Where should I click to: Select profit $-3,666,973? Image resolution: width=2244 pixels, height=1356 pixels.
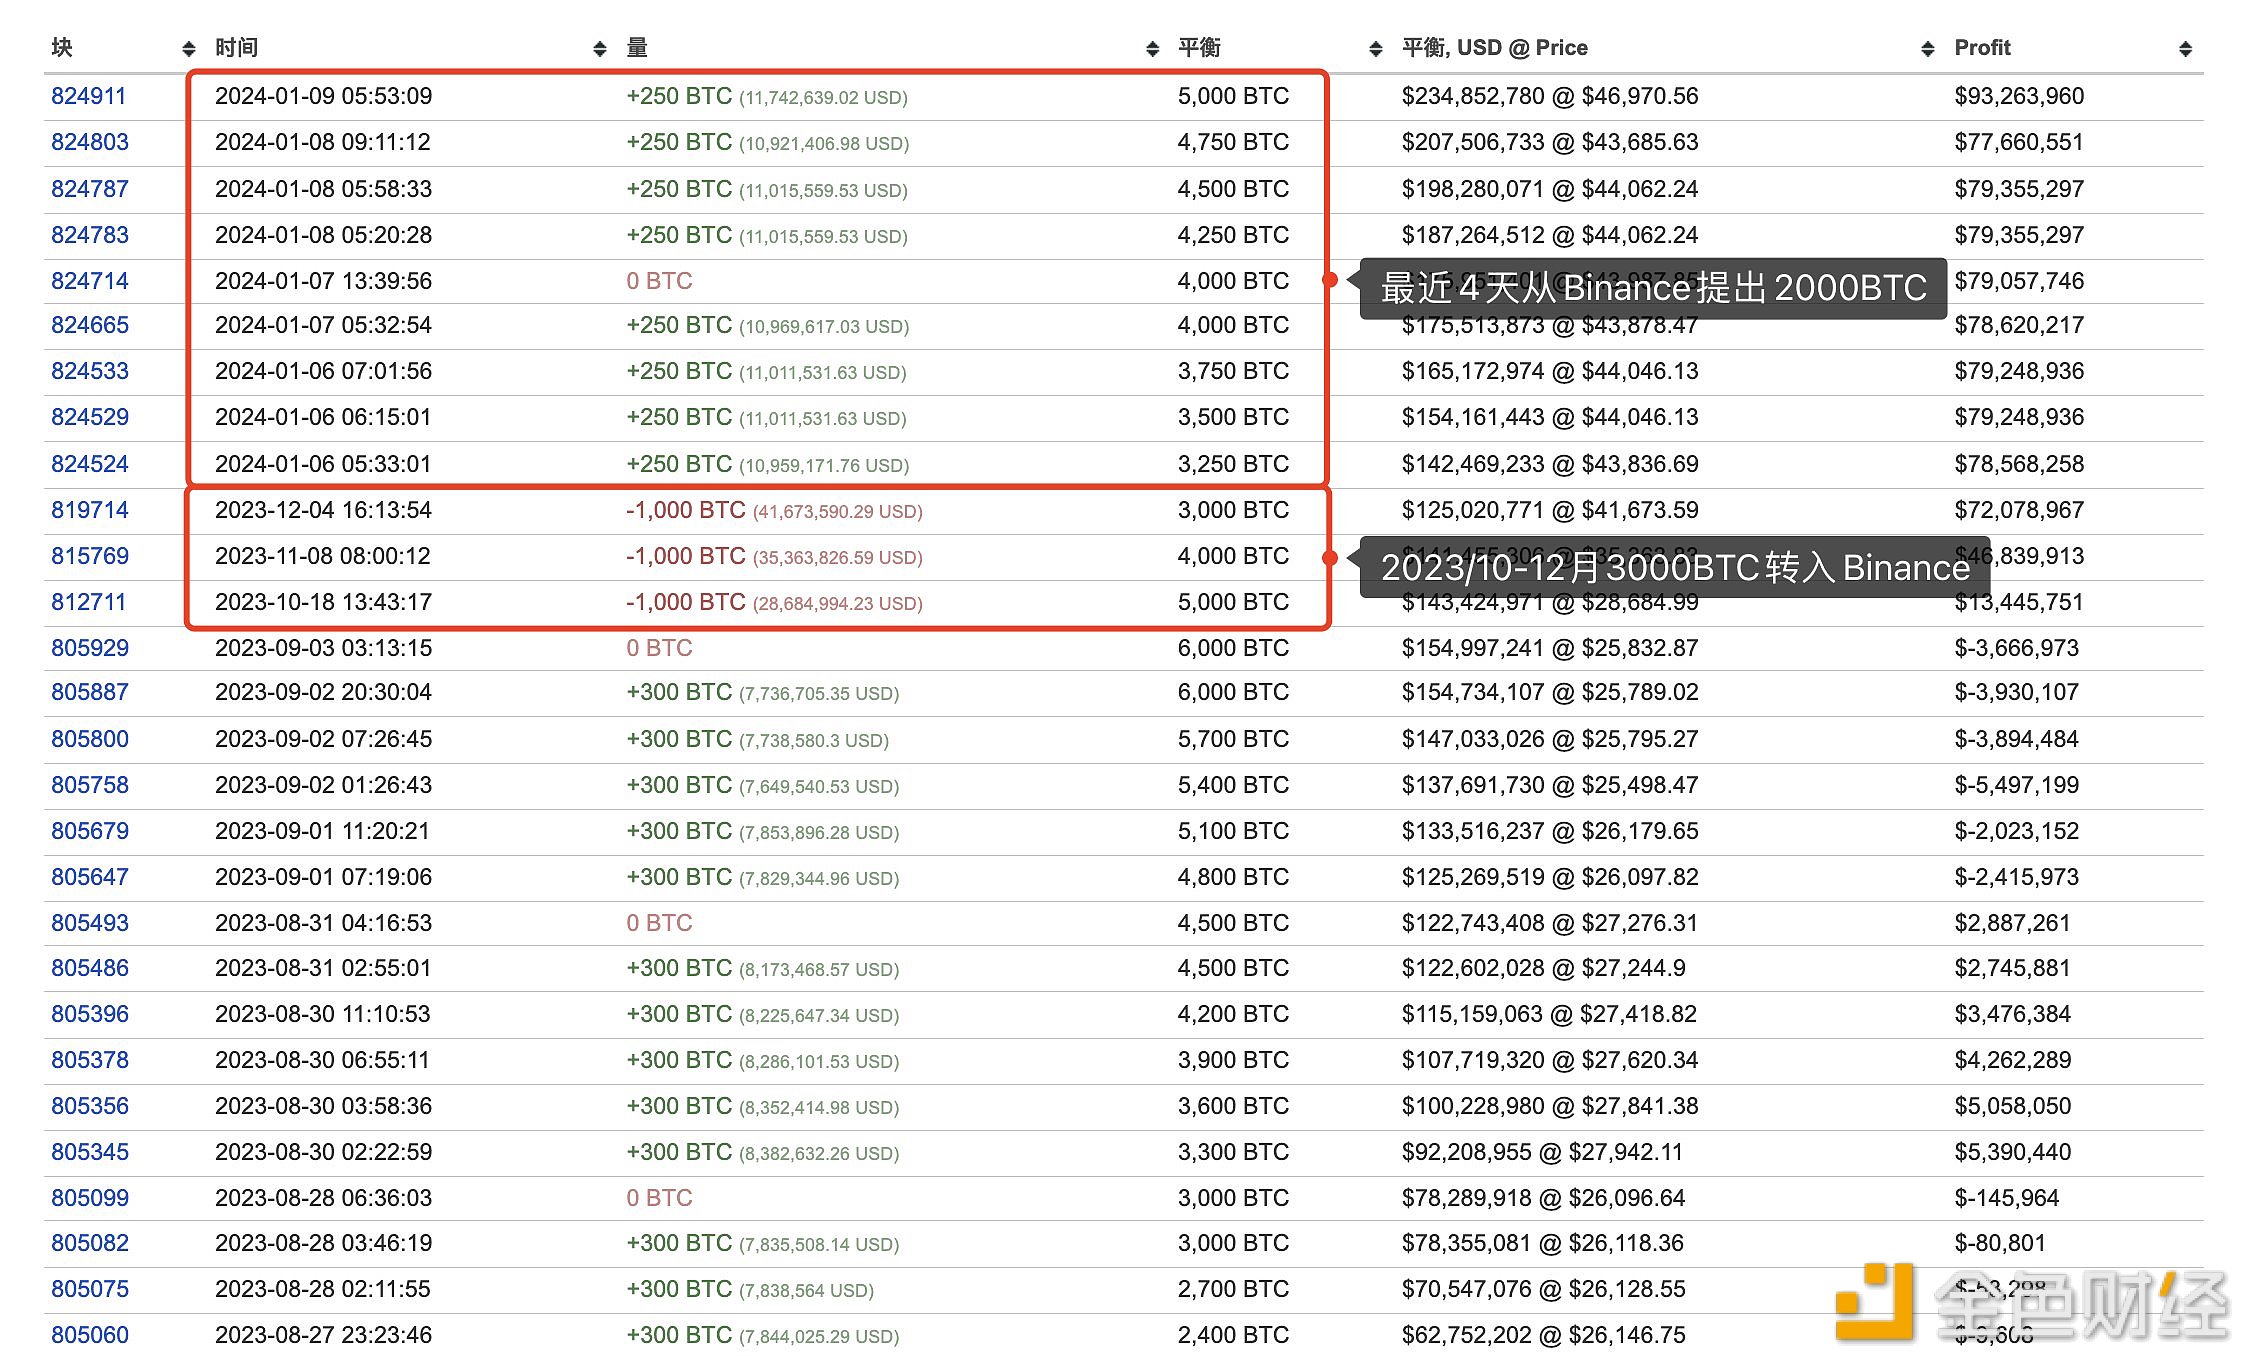2016,648
